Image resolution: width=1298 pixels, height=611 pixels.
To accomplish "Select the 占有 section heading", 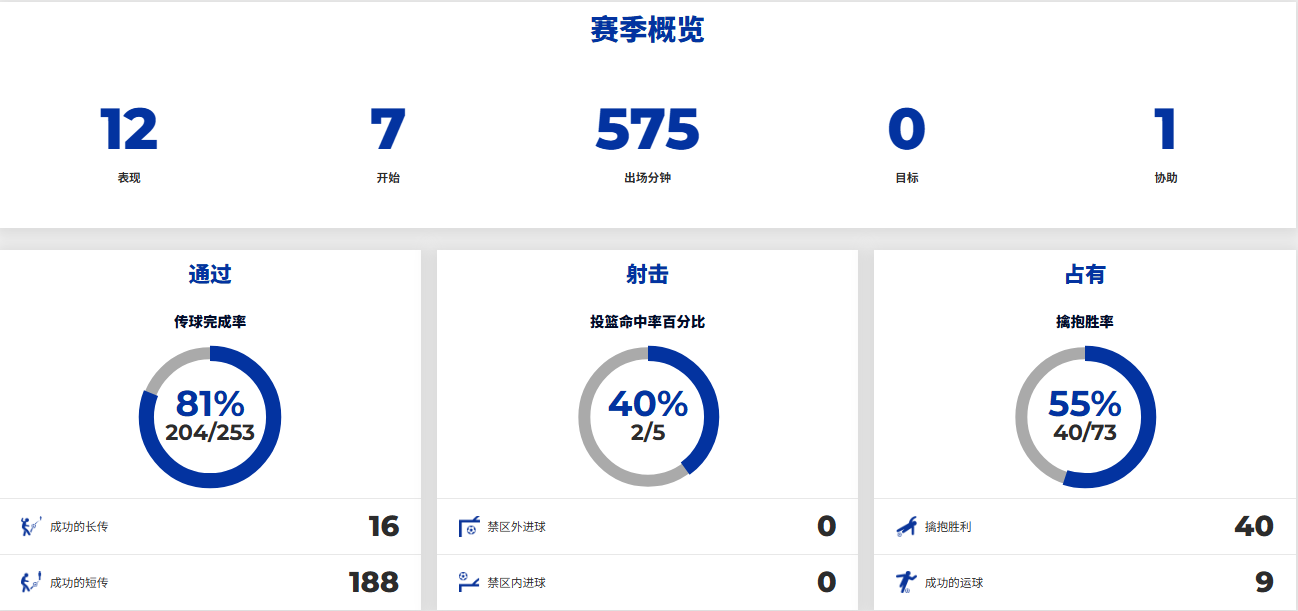I will (x=1085, y=274).
